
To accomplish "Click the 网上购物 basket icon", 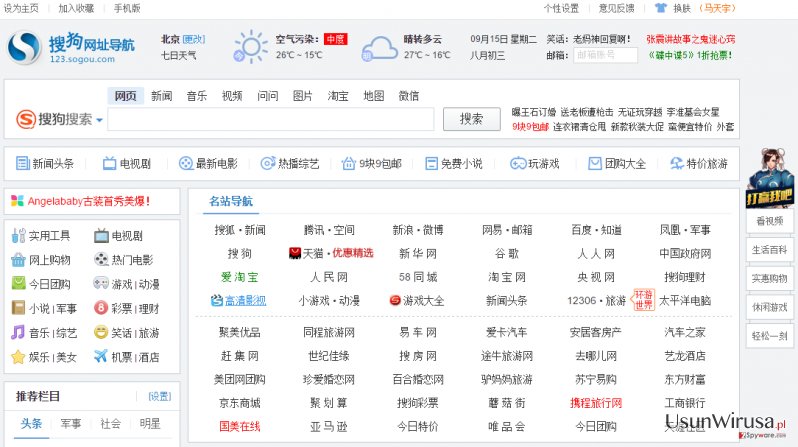I will tap(18, 260).
